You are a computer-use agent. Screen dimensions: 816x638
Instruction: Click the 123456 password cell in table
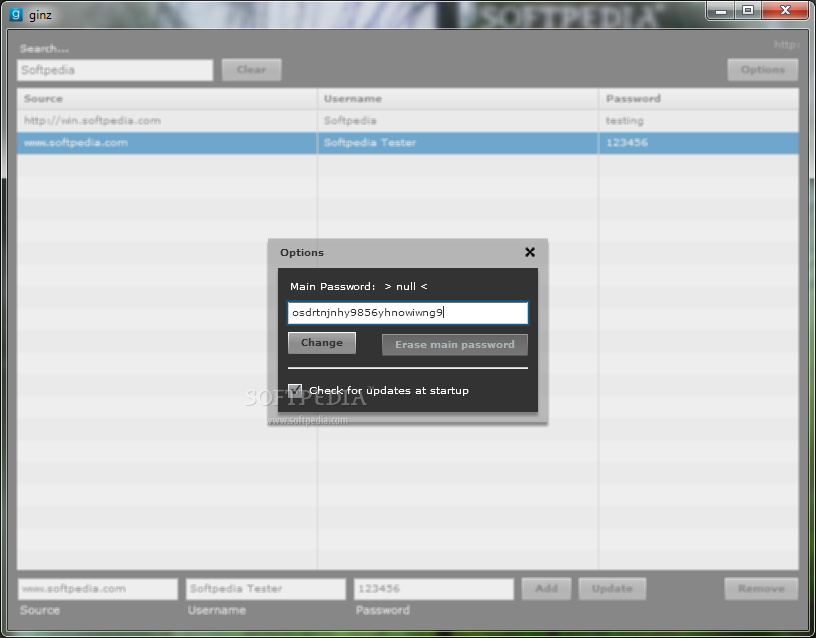point(698,143)
